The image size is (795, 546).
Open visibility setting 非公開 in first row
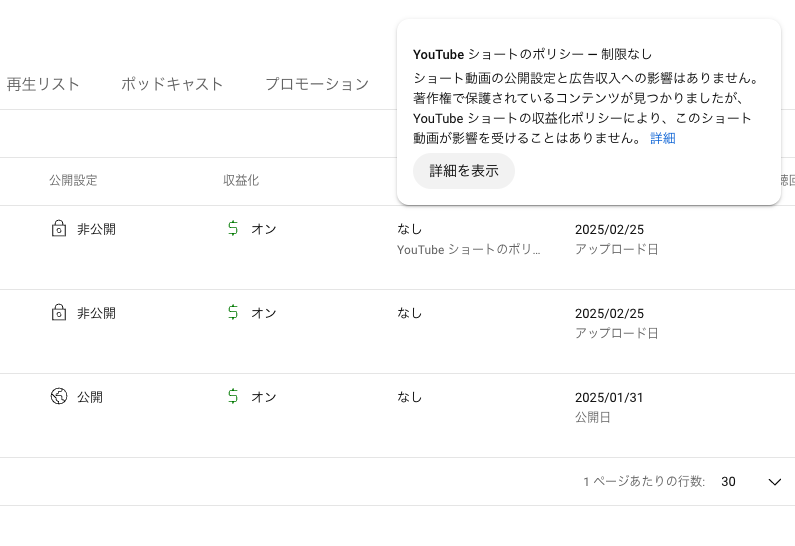tap(96, 229)
